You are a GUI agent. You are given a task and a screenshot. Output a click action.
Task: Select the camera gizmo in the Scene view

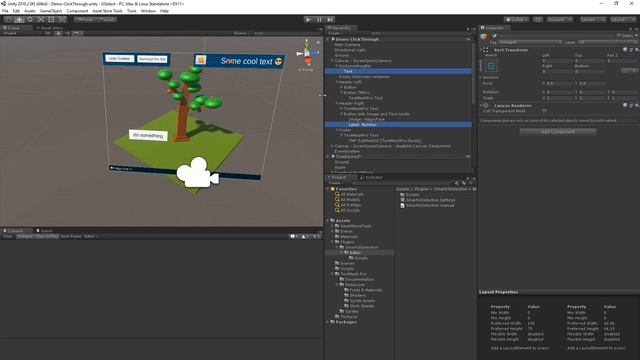click(198, 173)
